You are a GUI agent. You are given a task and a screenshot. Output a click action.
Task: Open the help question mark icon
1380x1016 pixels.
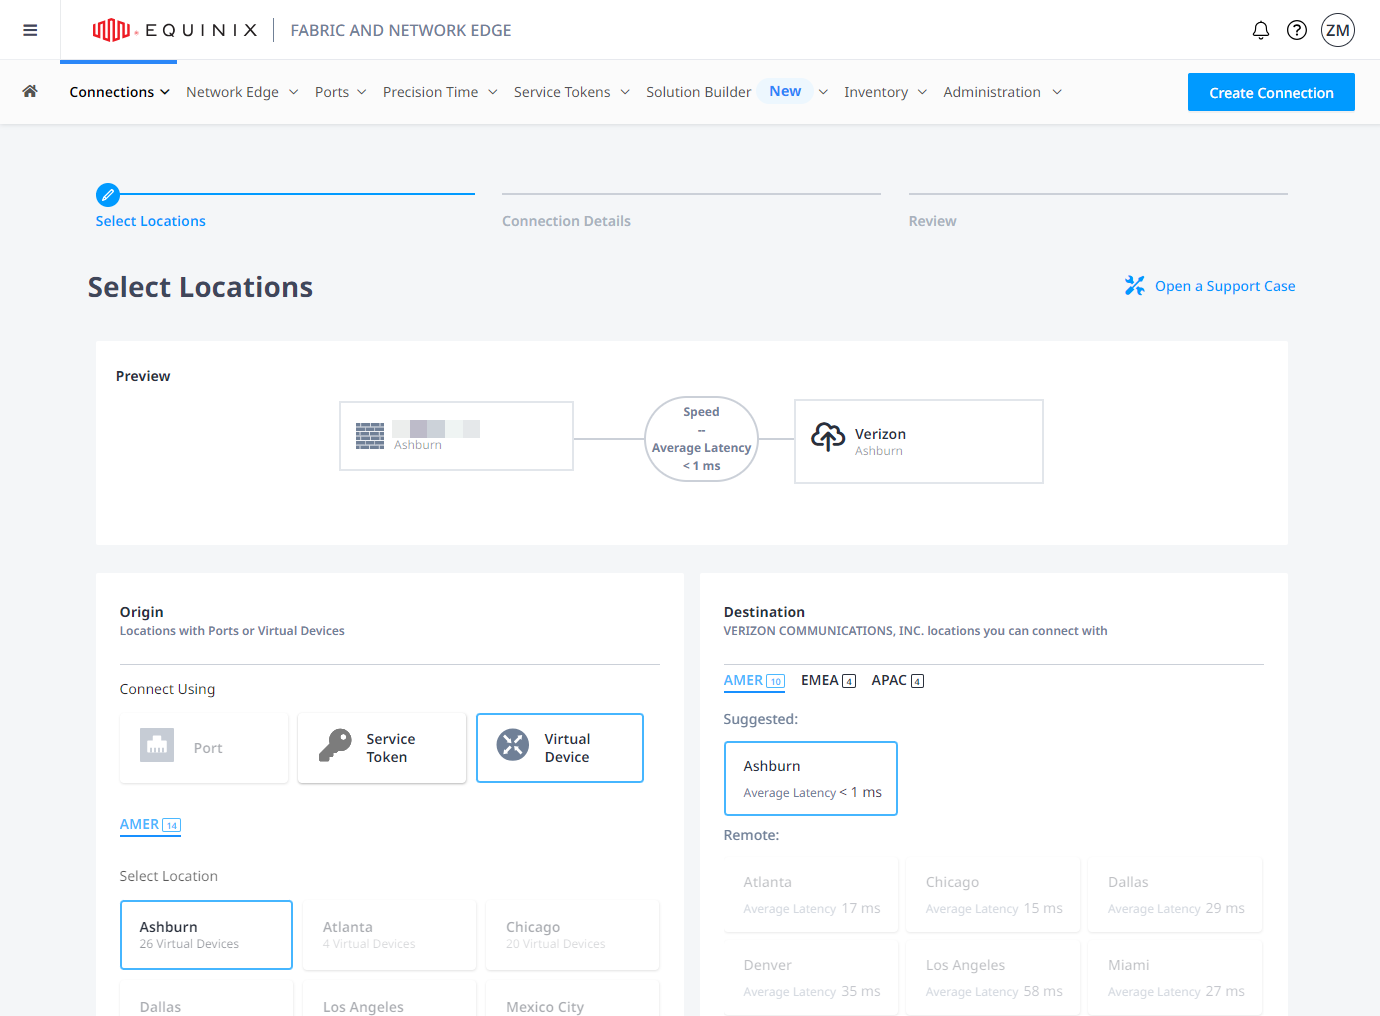tap(1297, 30)
